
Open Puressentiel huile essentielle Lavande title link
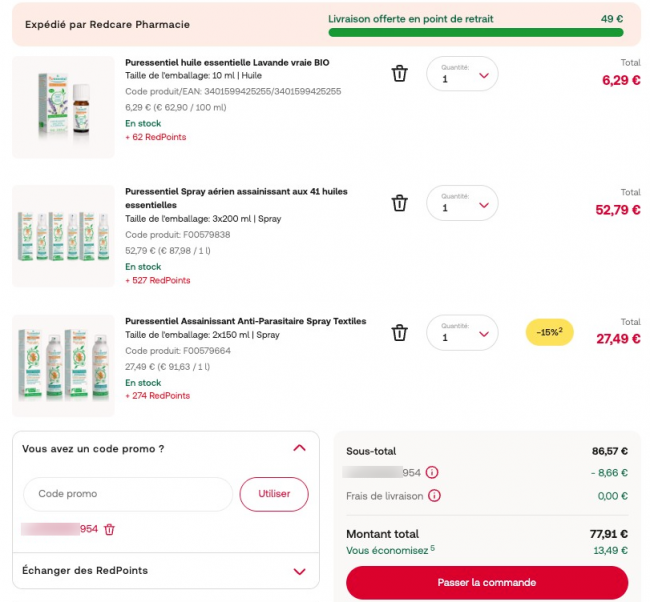pos(227,62)
